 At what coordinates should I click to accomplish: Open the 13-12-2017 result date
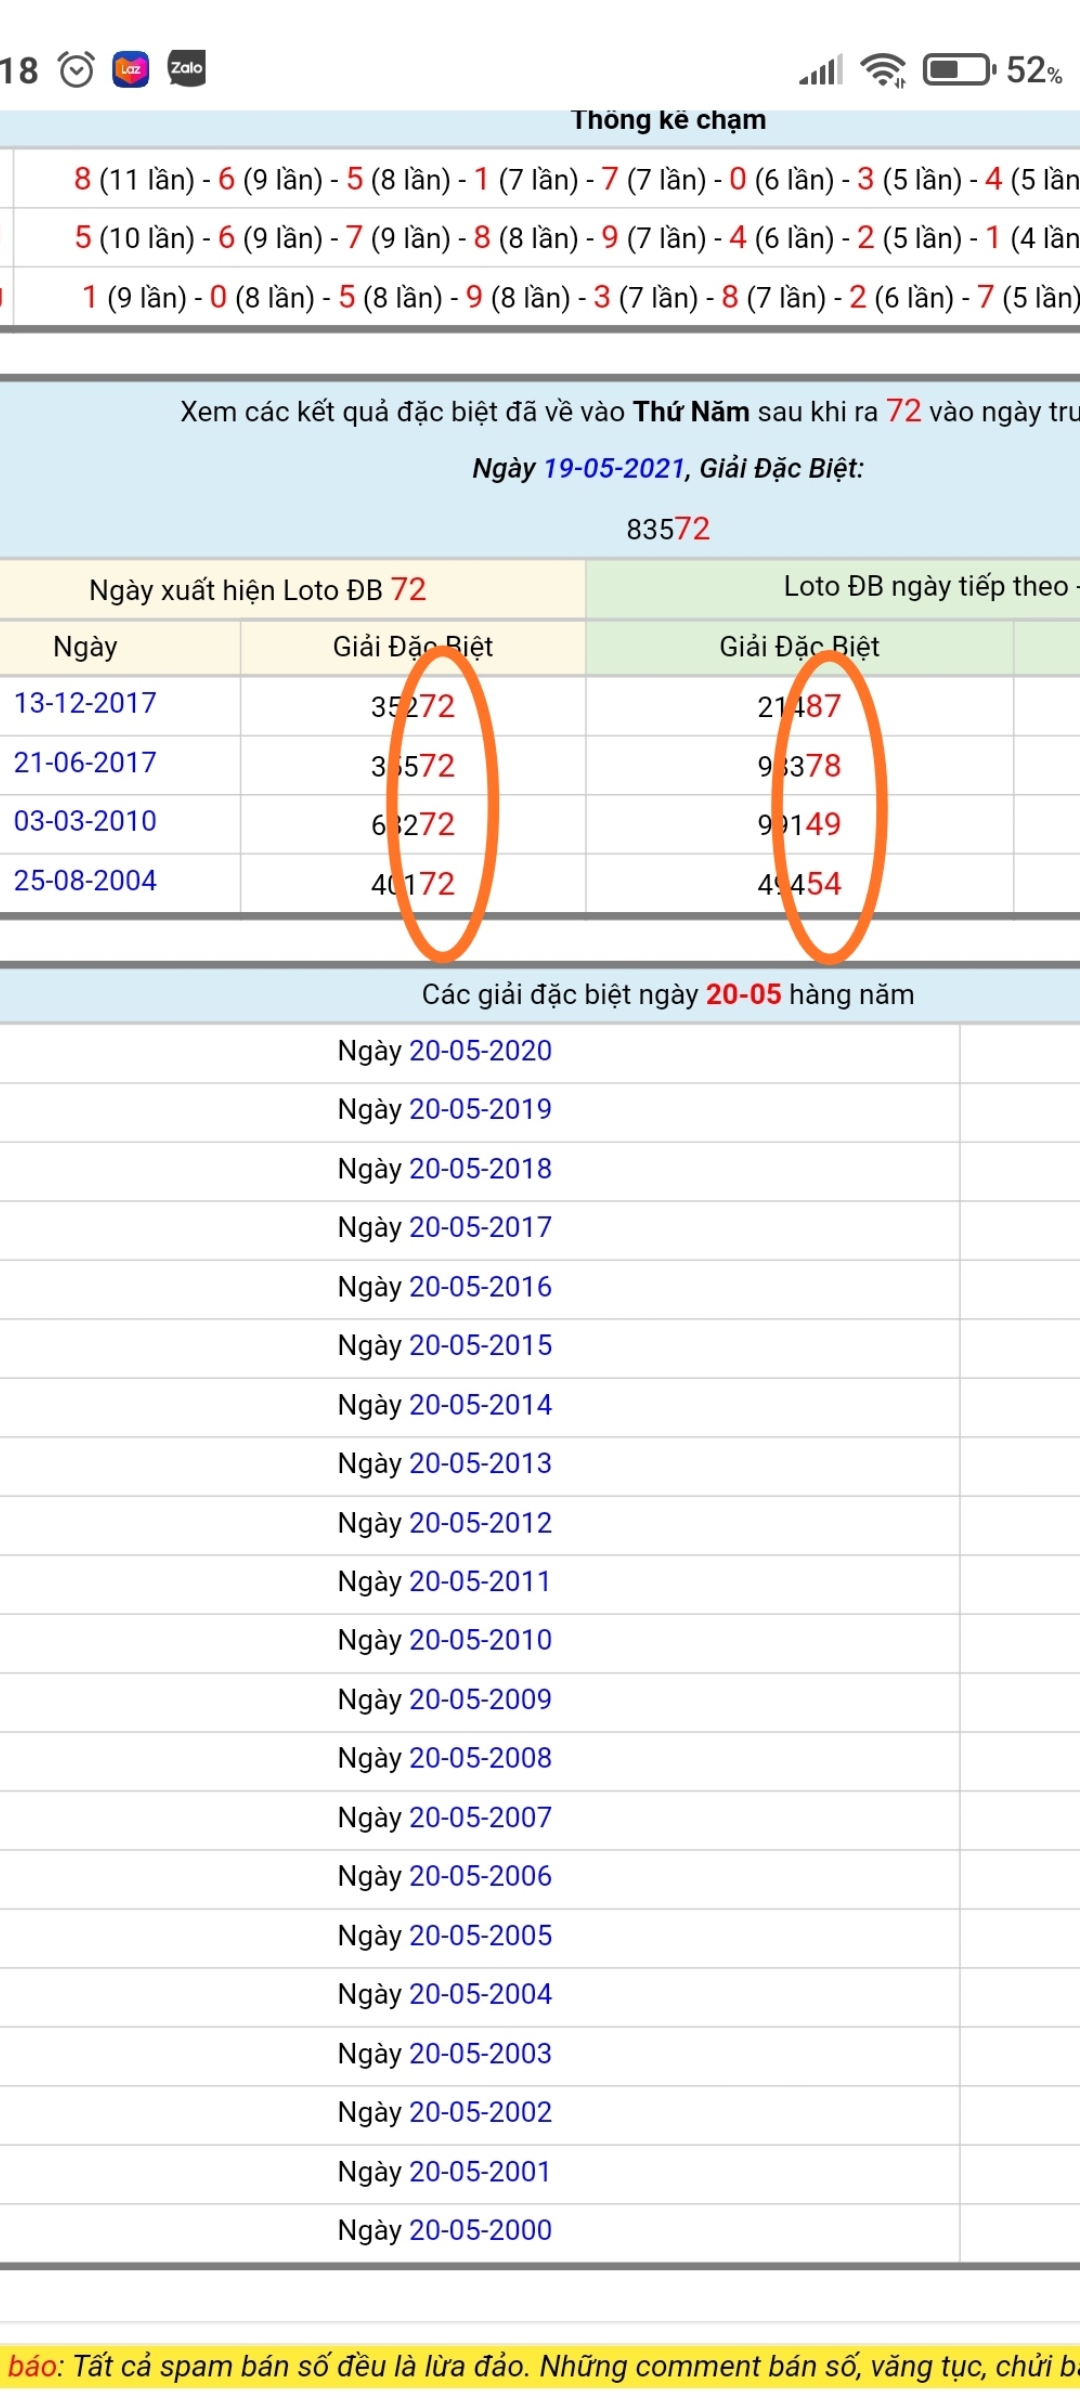point(85,703)
